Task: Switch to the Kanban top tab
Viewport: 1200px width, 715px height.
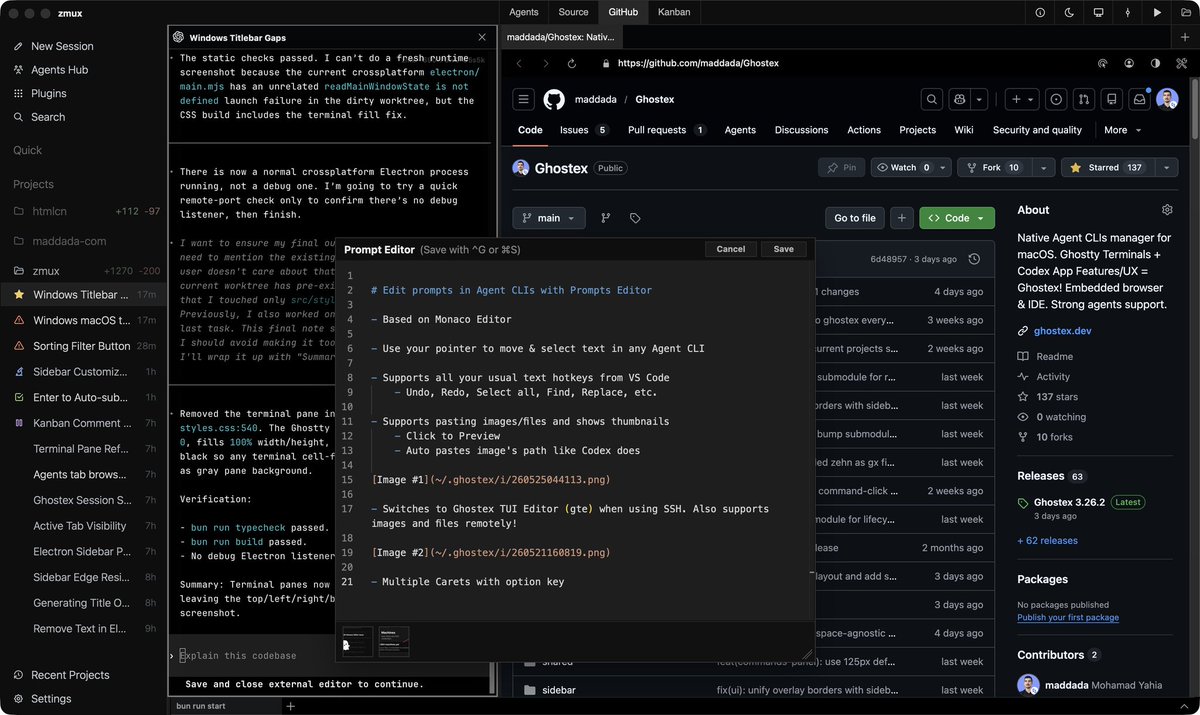Action: point(674,12)
